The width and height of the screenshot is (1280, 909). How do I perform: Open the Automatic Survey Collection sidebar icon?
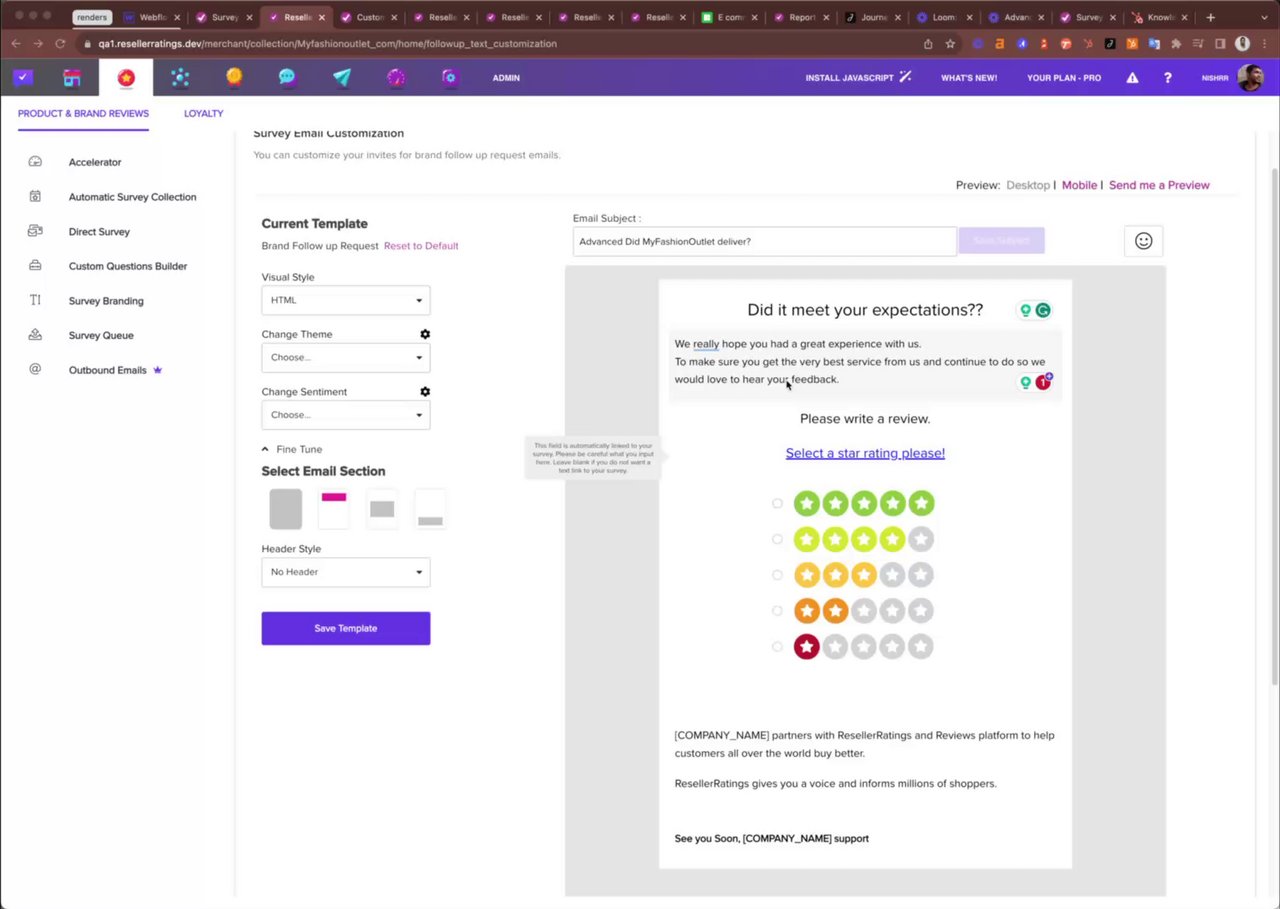[35, 197]
